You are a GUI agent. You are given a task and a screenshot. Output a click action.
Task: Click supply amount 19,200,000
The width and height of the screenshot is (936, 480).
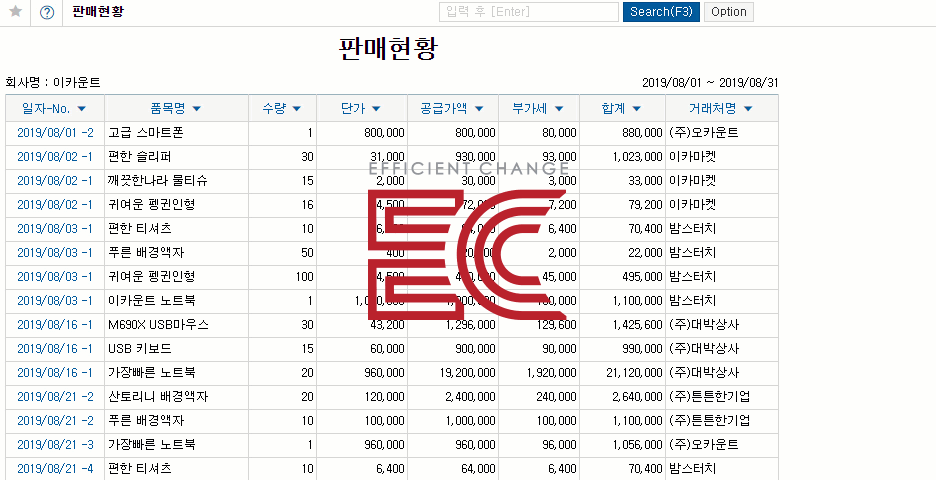[466, 373]
